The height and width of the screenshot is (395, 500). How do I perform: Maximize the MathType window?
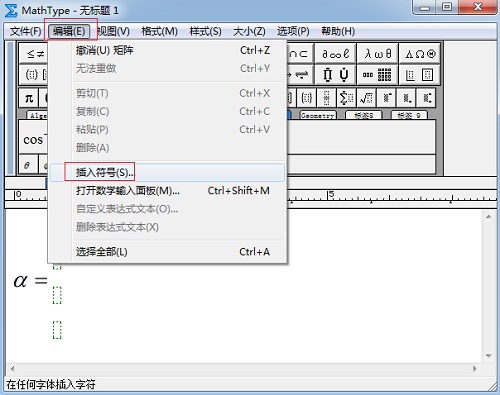[447, 7]
